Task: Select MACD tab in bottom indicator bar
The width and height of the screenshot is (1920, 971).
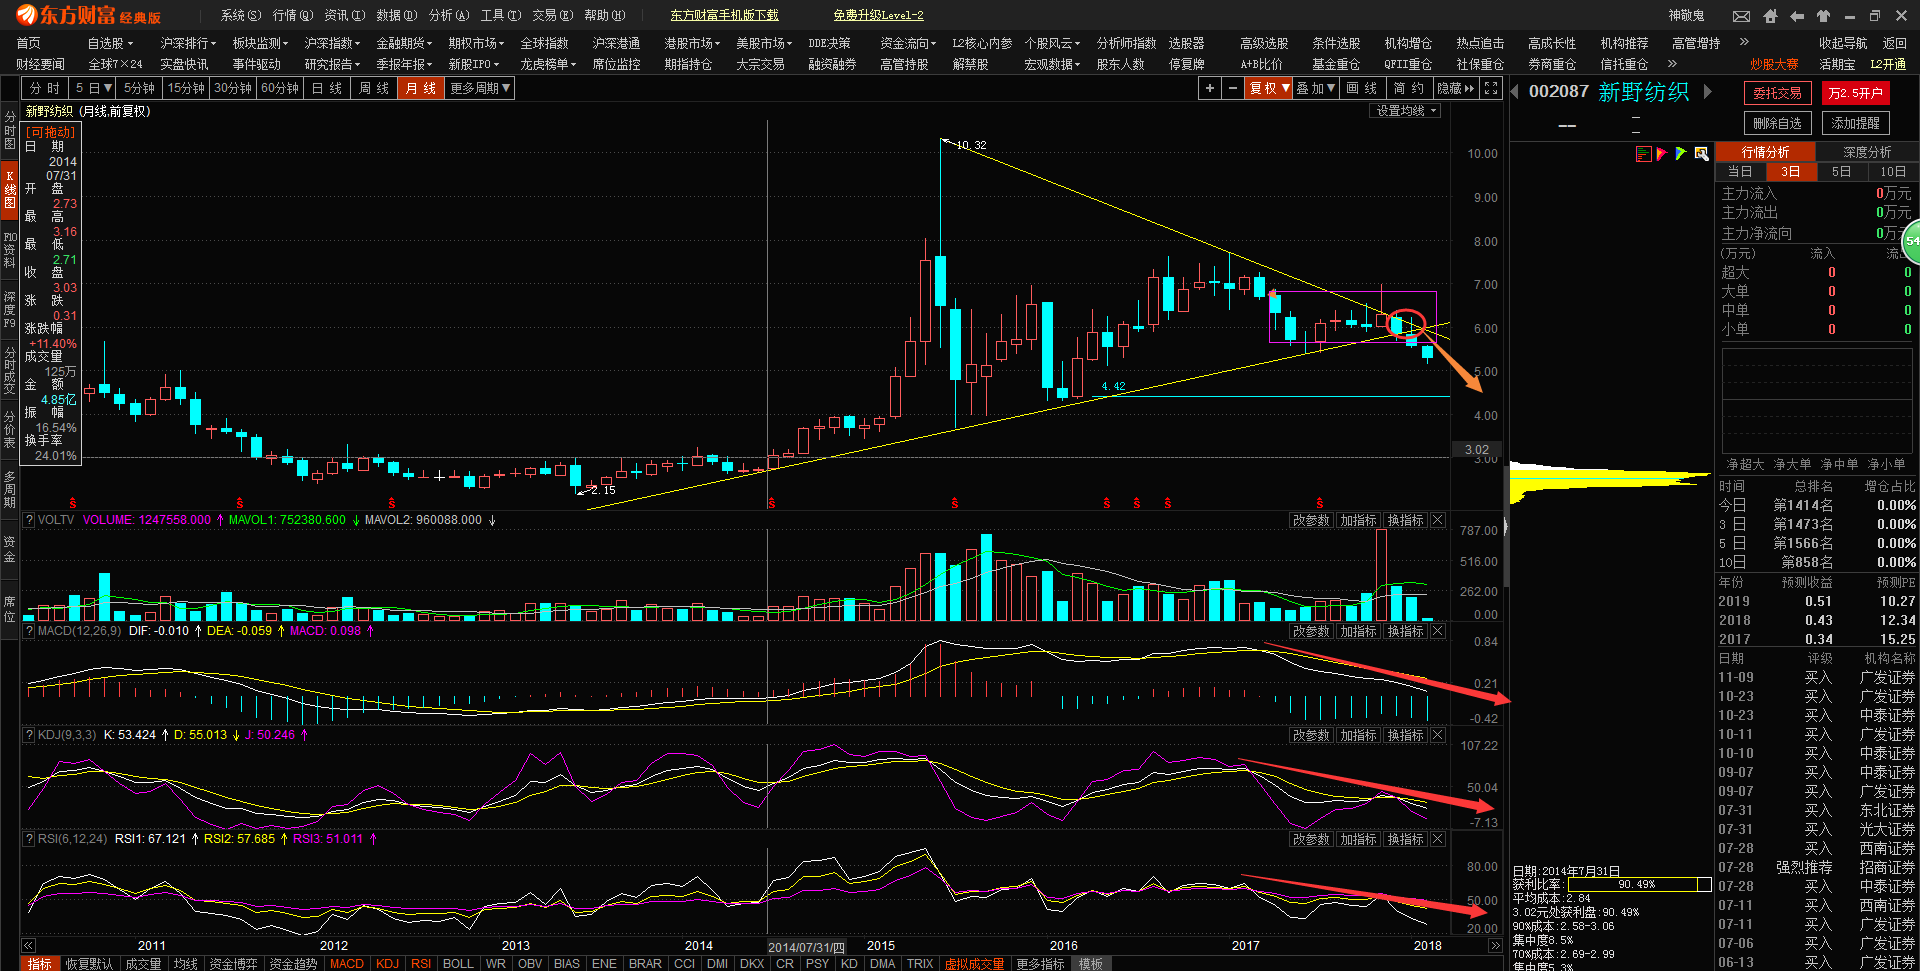Action: [x=347, y=963]
